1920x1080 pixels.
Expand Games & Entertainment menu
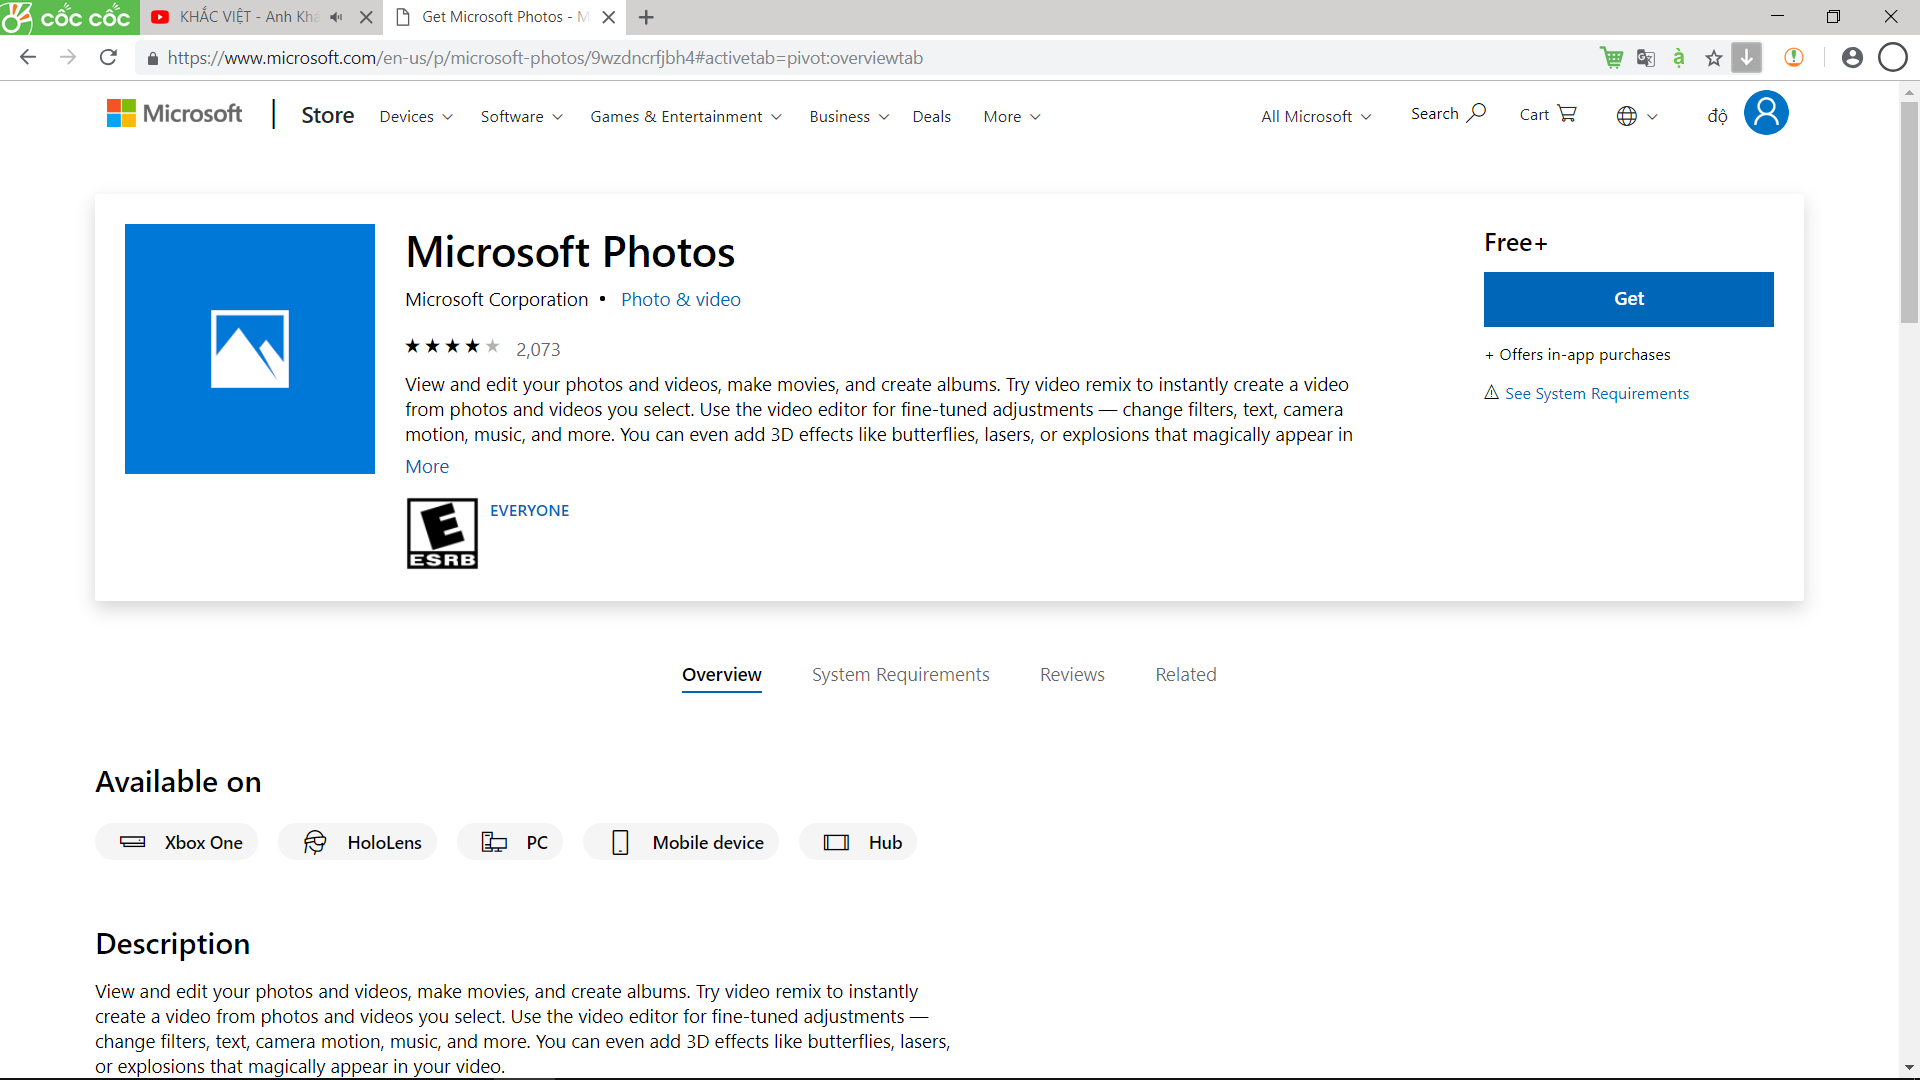(x=686, y=117)
